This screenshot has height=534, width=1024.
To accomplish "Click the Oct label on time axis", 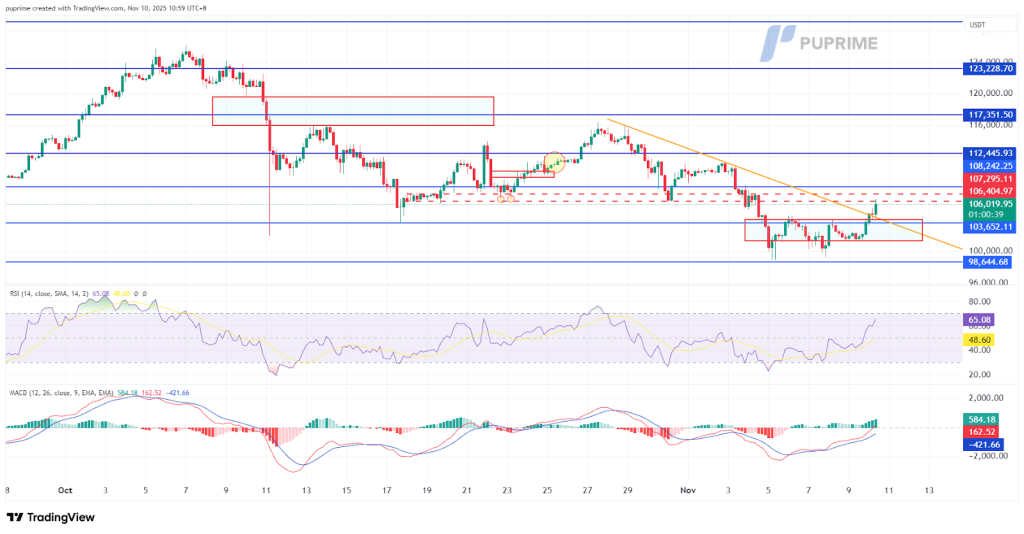I will pos(66,490).
